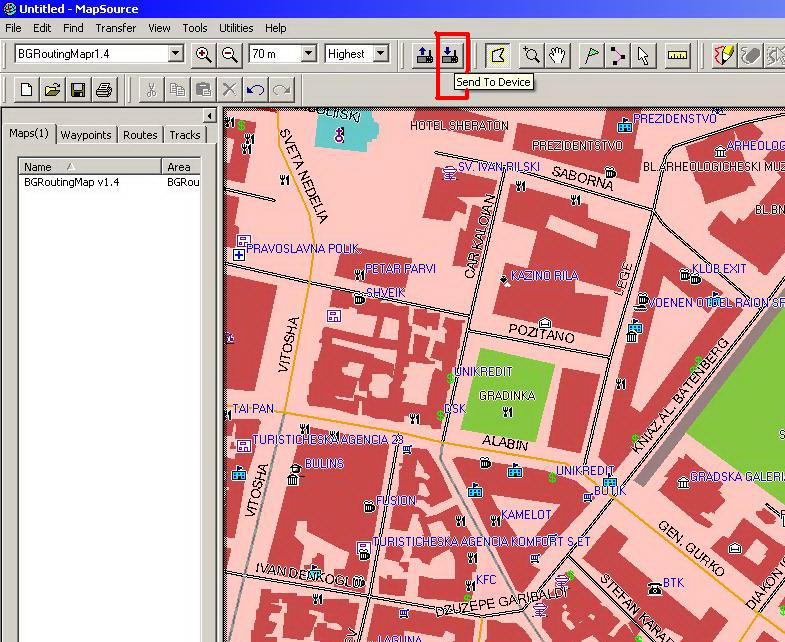Click the Open folder icon

coord(52,90)
